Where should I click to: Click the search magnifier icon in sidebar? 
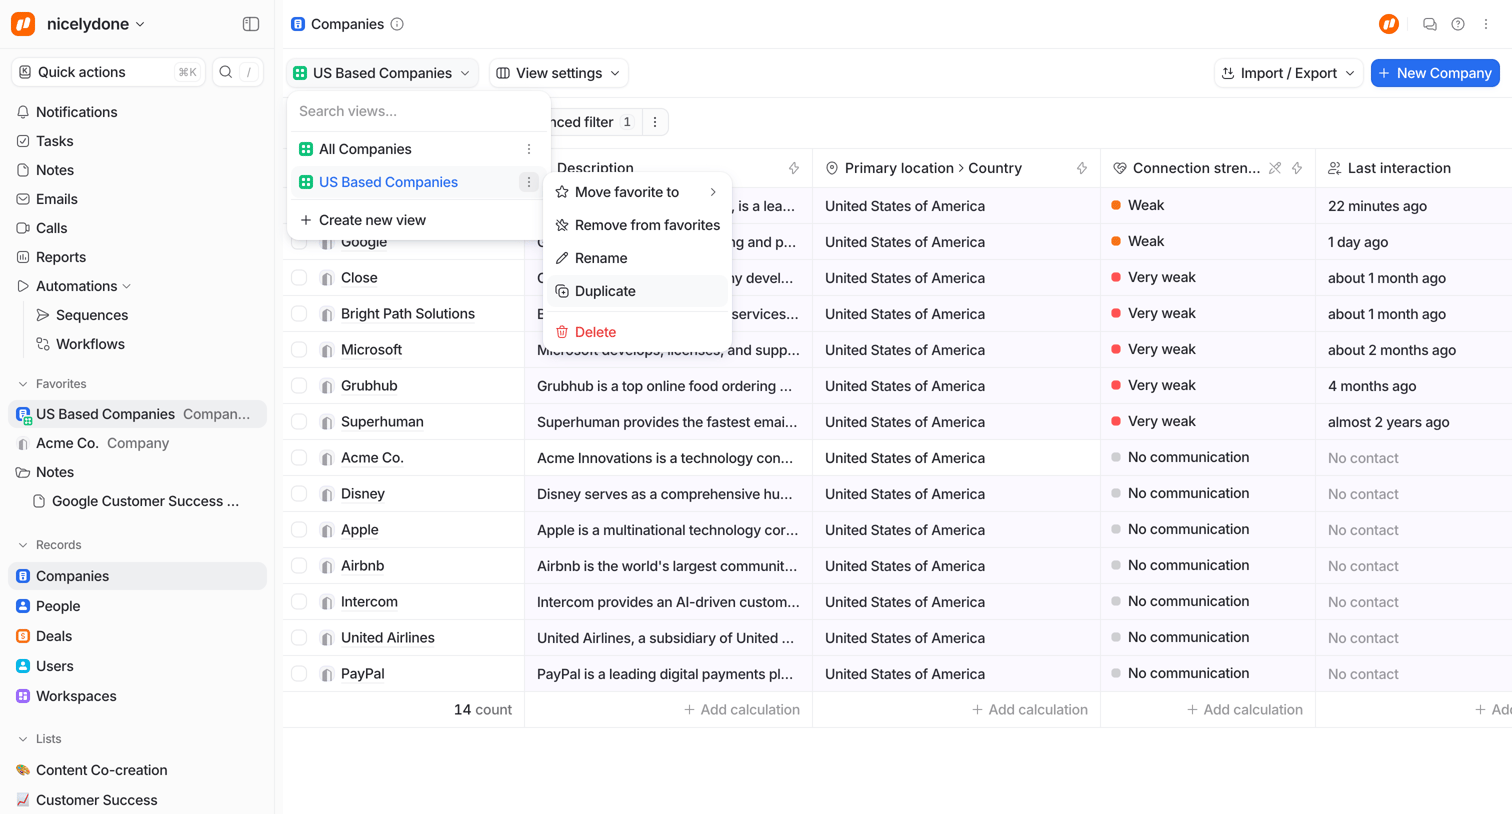pos(226,72)
